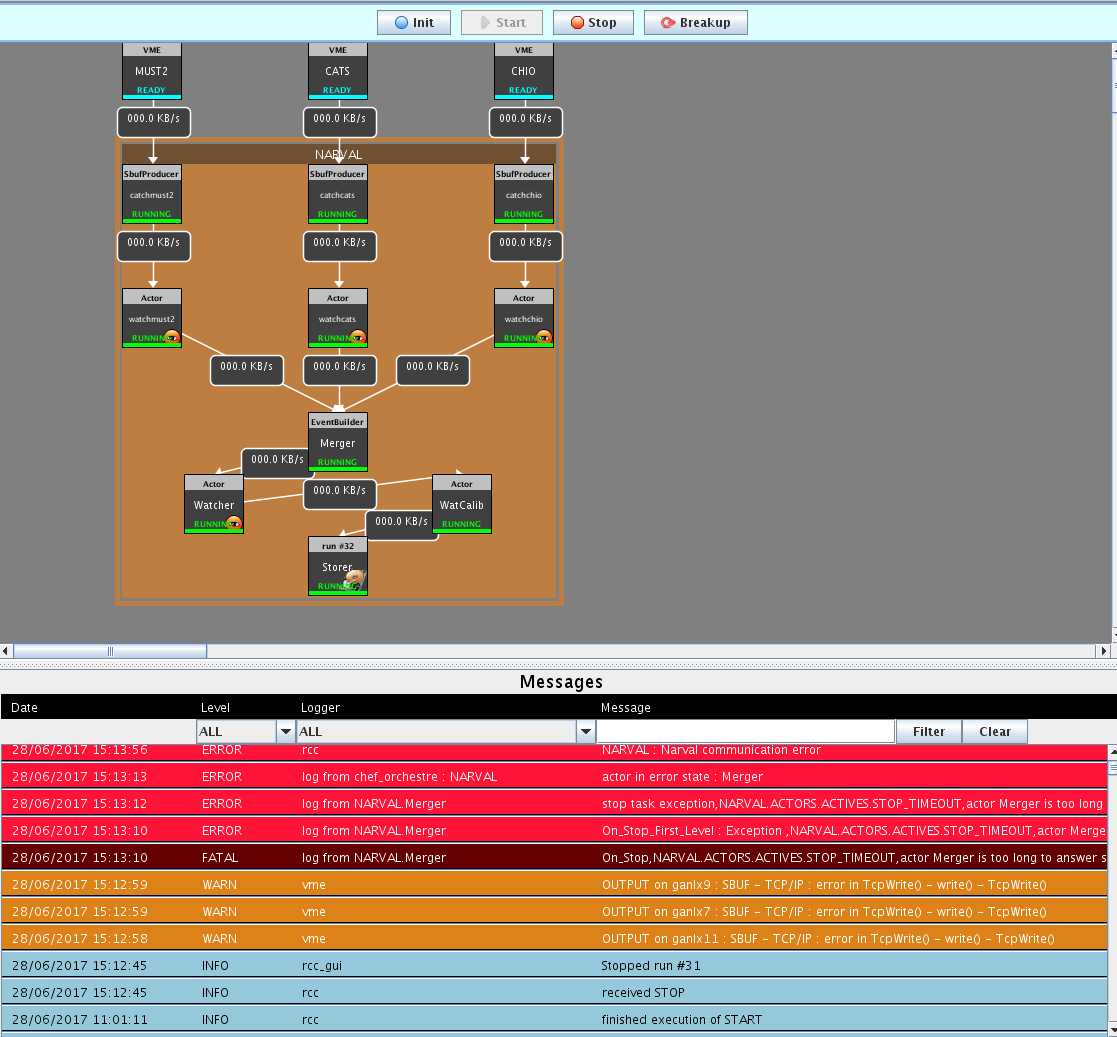Select the stop task exception error row
This screenshot has width=1117, height=1037.
point(554,803)
